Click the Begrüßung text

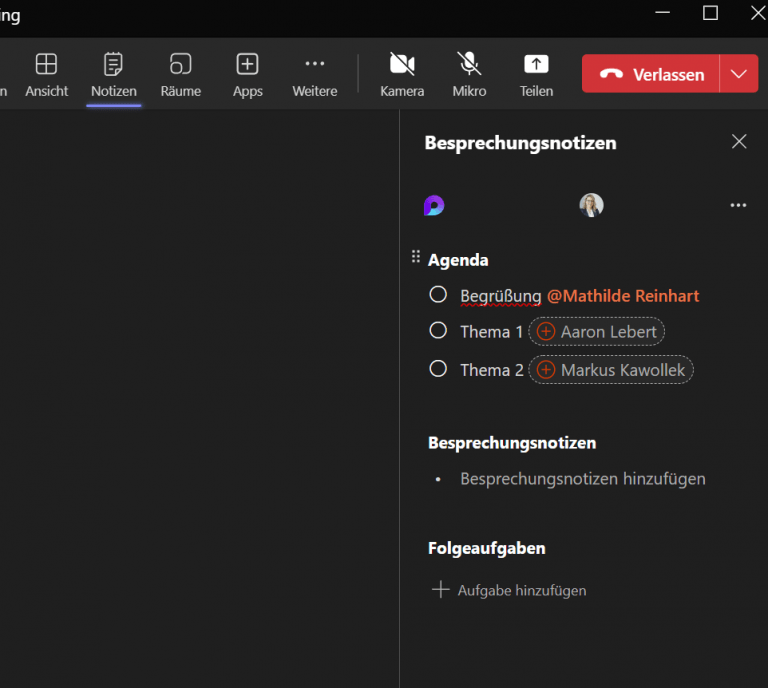point(501,296)
